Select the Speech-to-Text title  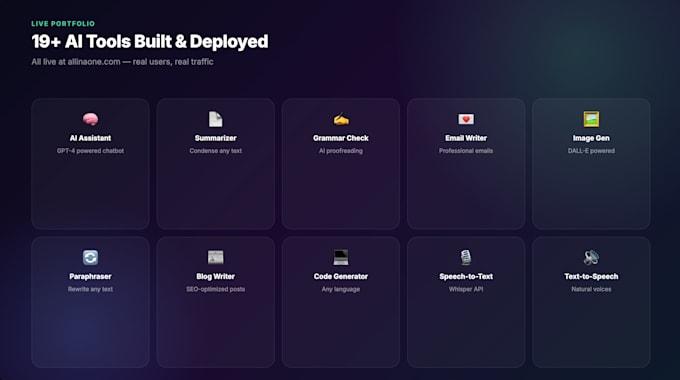pyautogui.click(x=466, y=276)
